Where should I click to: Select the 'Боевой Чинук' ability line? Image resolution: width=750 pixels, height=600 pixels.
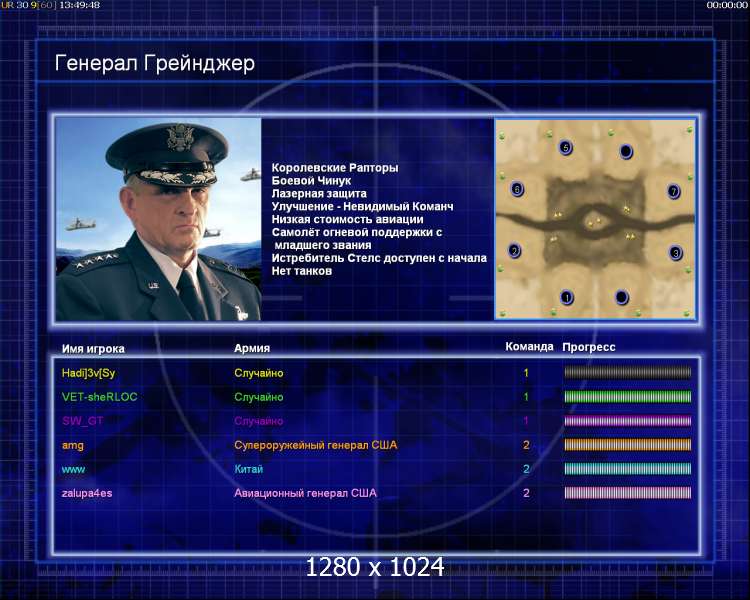(311, 181)
